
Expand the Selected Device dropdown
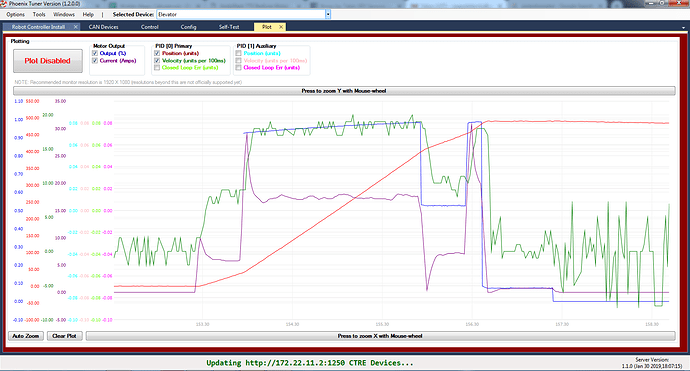tap(328, 15)
